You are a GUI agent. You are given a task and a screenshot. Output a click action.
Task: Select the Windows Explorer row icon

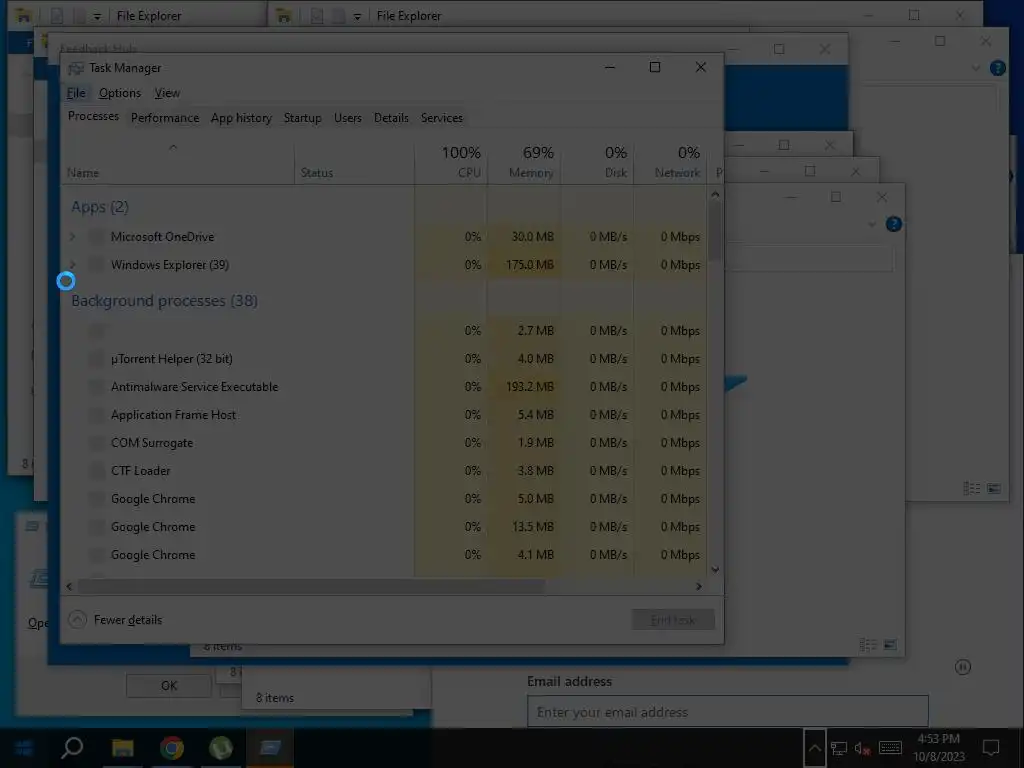click(96, 264)
